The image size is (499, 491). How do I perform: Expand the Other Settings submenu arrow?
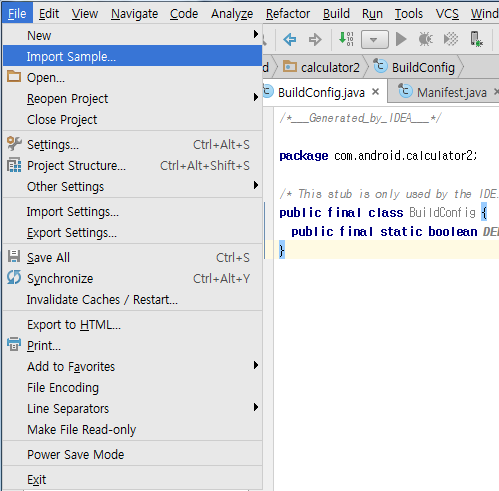[256, 185]
